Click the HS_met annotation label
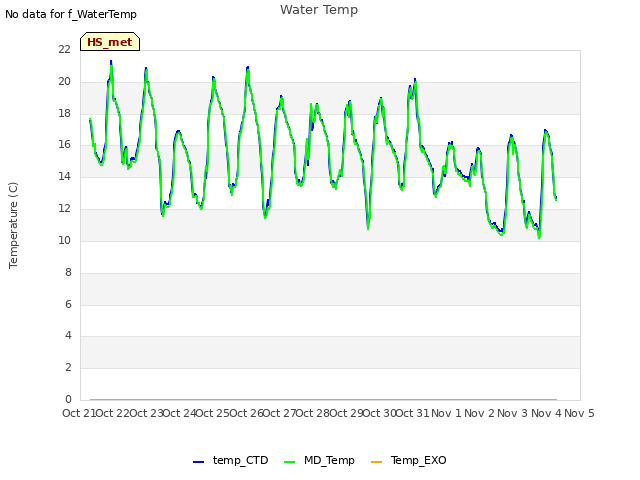The image size is (640, 480). (x=110, y=42)
